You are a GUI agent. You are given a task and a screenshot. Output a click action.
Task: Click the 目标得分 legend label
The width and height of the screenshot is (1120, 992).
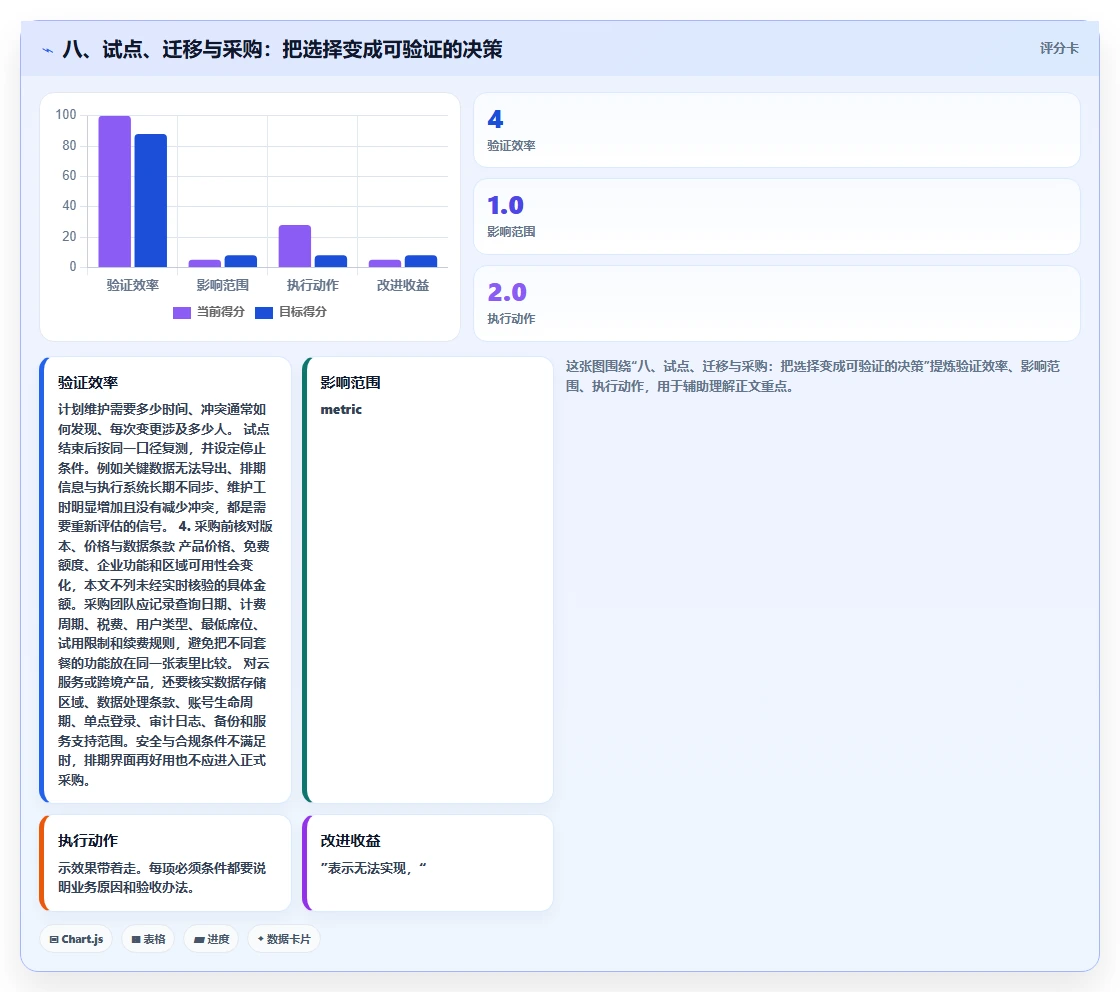303,312
